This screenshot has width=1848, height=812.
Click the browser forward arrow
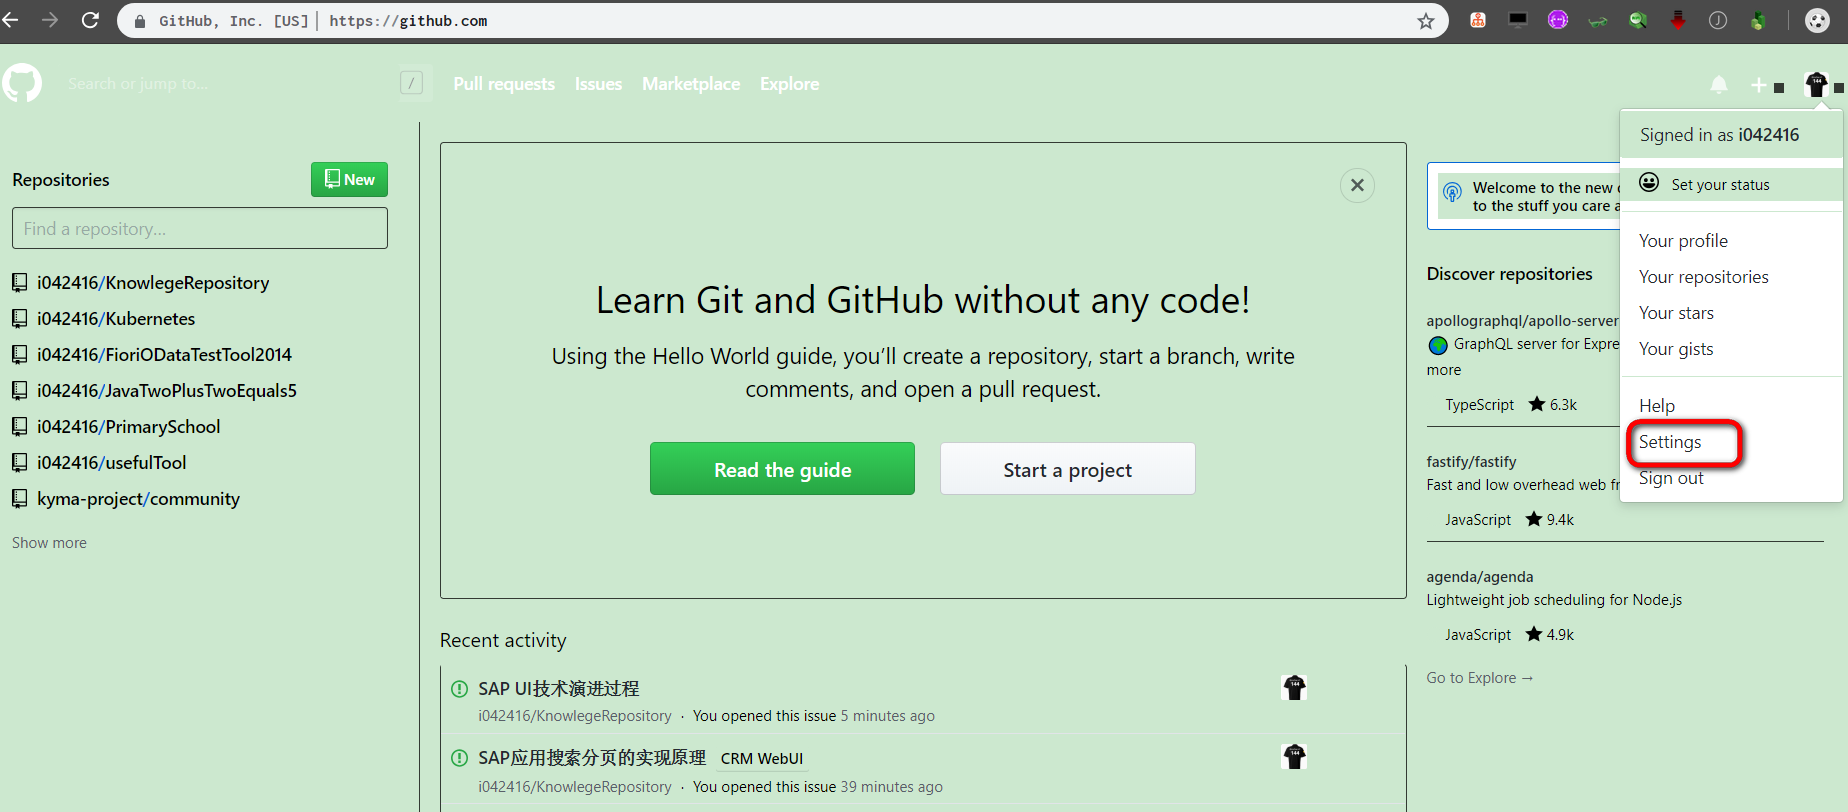[x=50, y=20]
